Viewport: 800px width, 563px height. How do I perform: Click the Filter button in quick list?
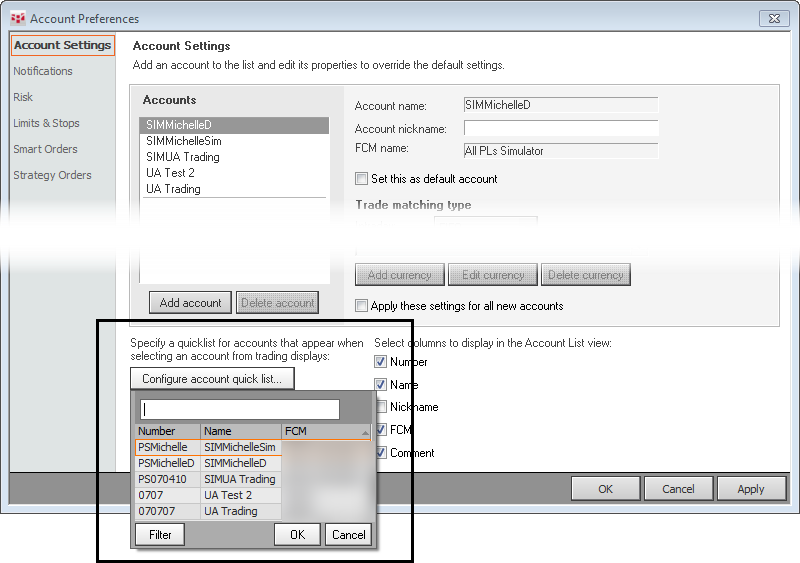click(161, 534)
